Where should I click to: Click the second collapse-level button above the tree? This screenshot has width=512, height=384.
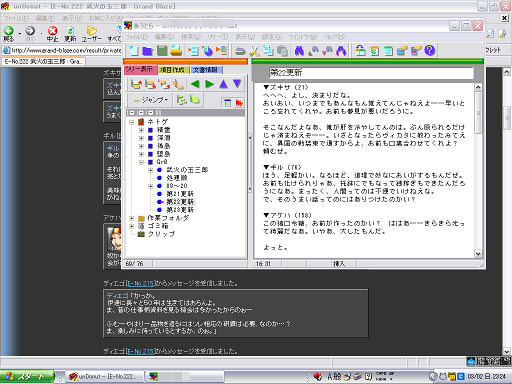(141, 113)
